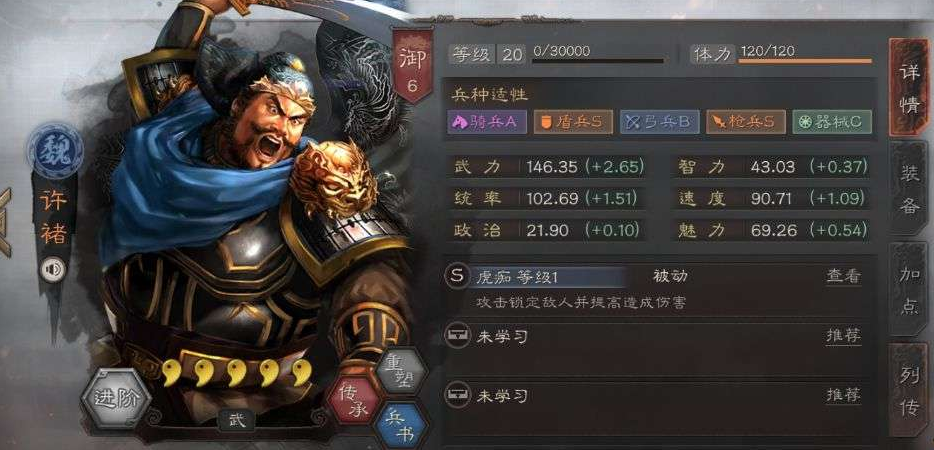
Task: Switch to the 详情 tab
Action: click(907, 88)
